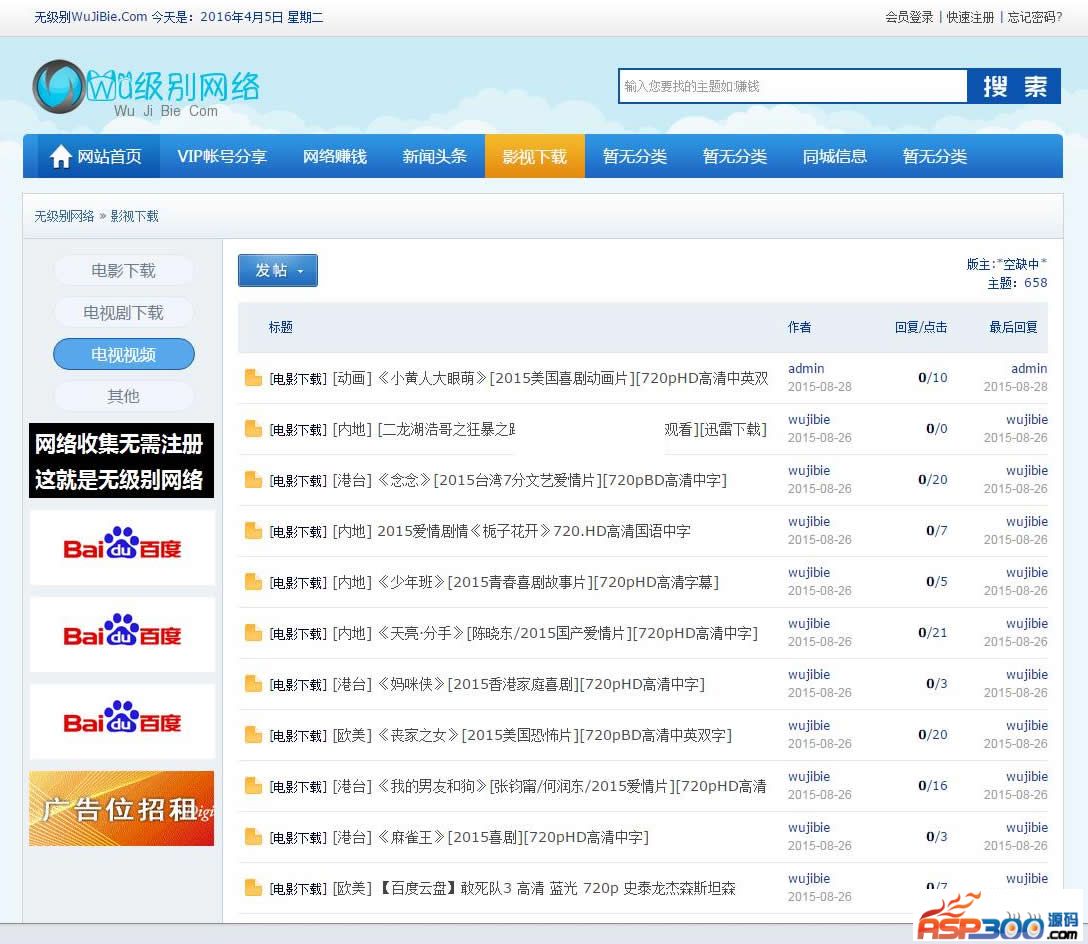Click the home icon in navigation bar
This screenshot has width=1088, height=944.
(x=61, y=157)
